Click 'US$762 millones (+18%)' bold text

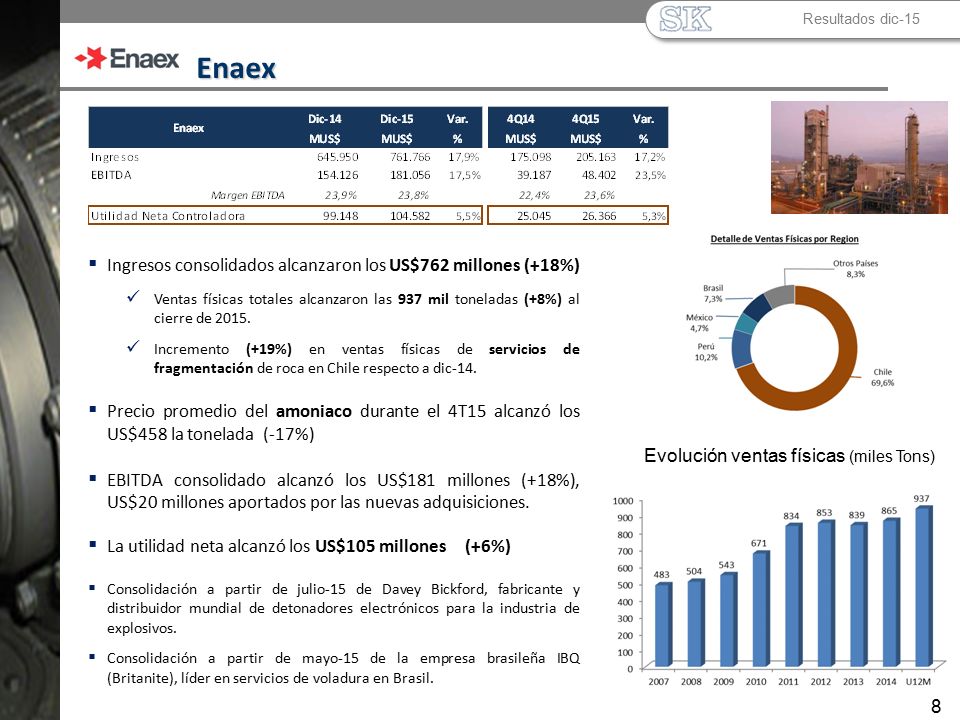click(484, 265)
